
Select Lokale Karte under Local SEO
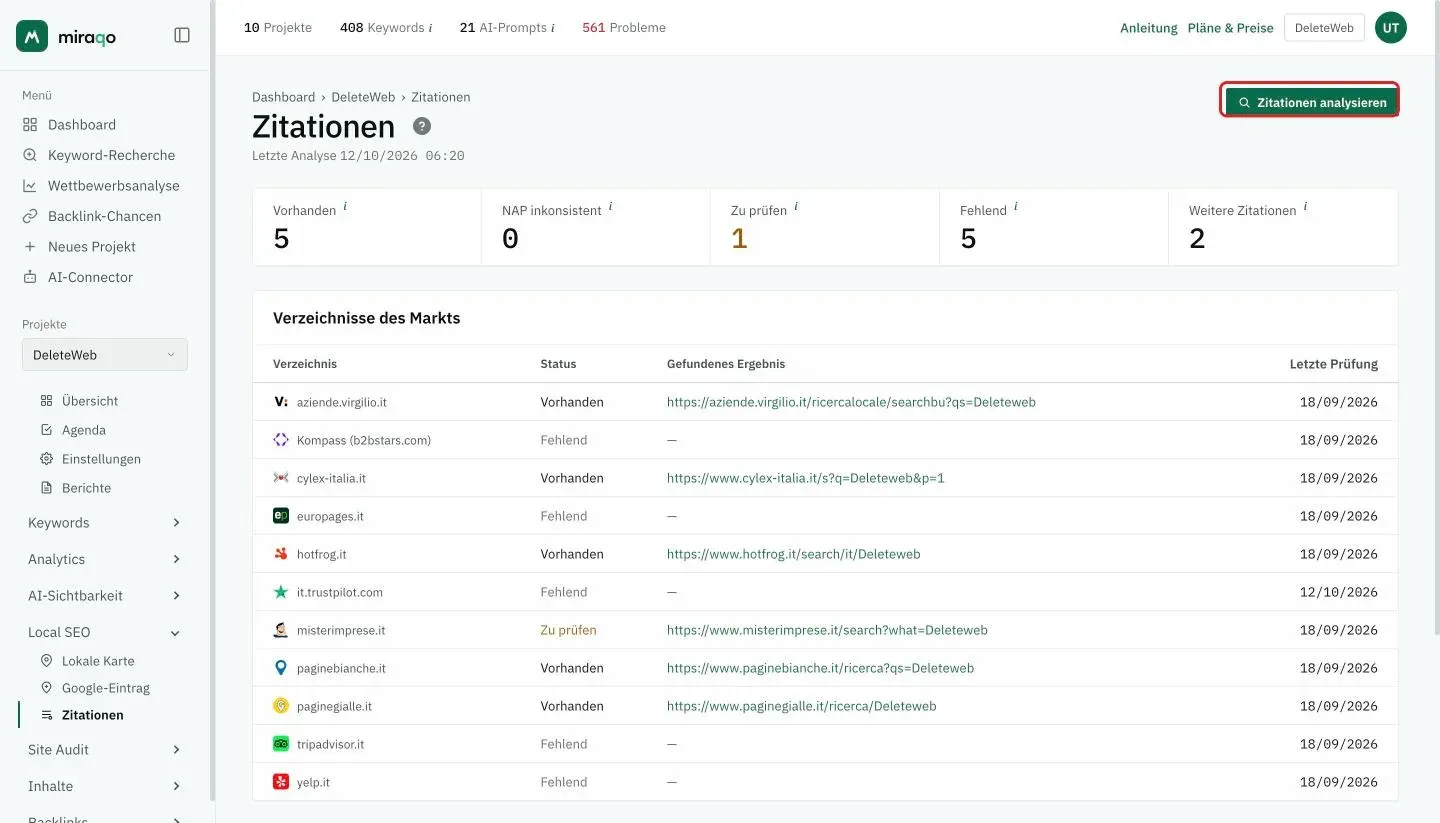point(98,661)
